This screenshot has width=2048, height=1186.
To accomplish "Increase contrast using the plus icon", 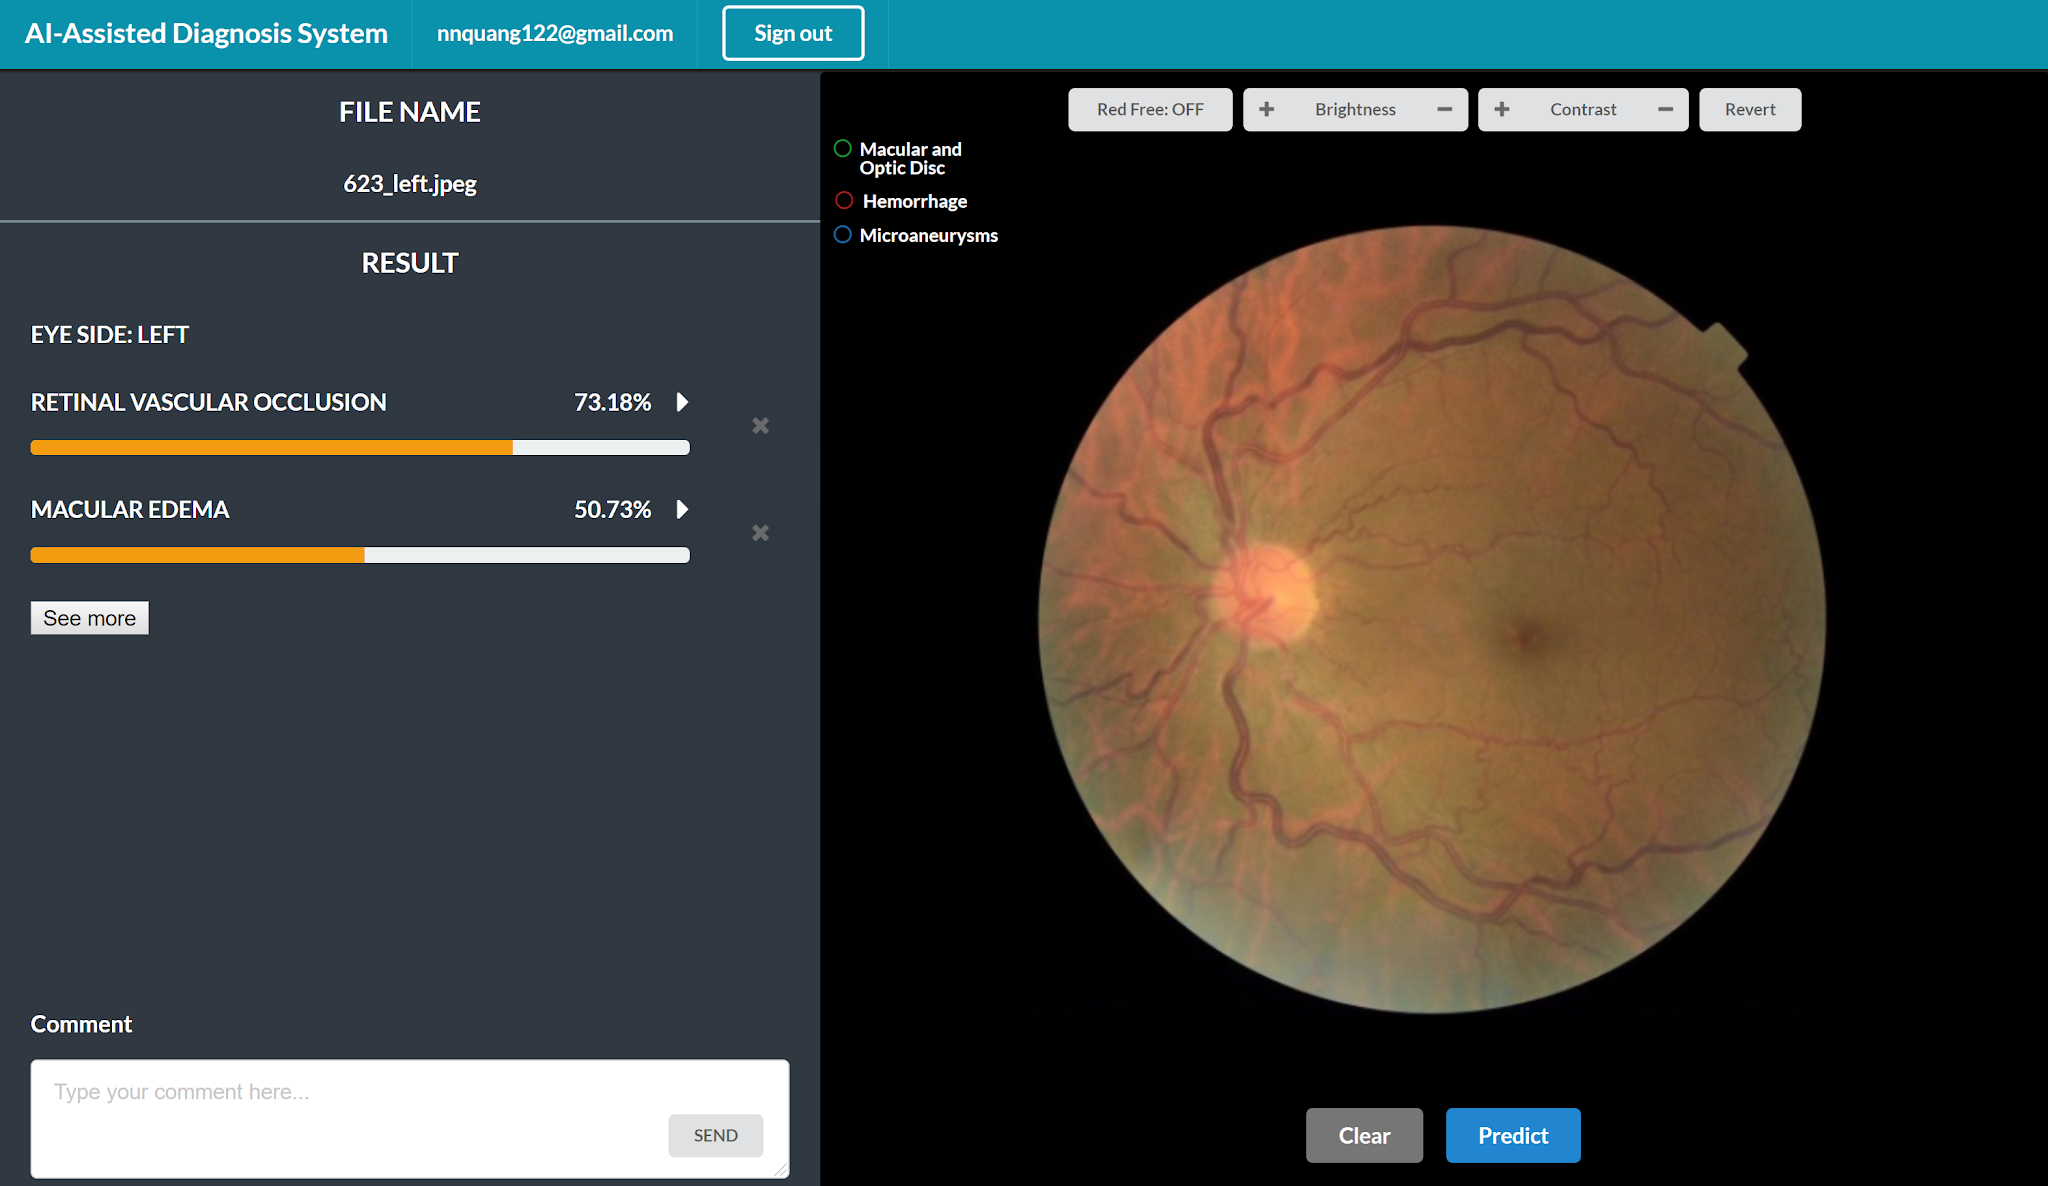I will pyautogui.click(x=1502, y=109).
